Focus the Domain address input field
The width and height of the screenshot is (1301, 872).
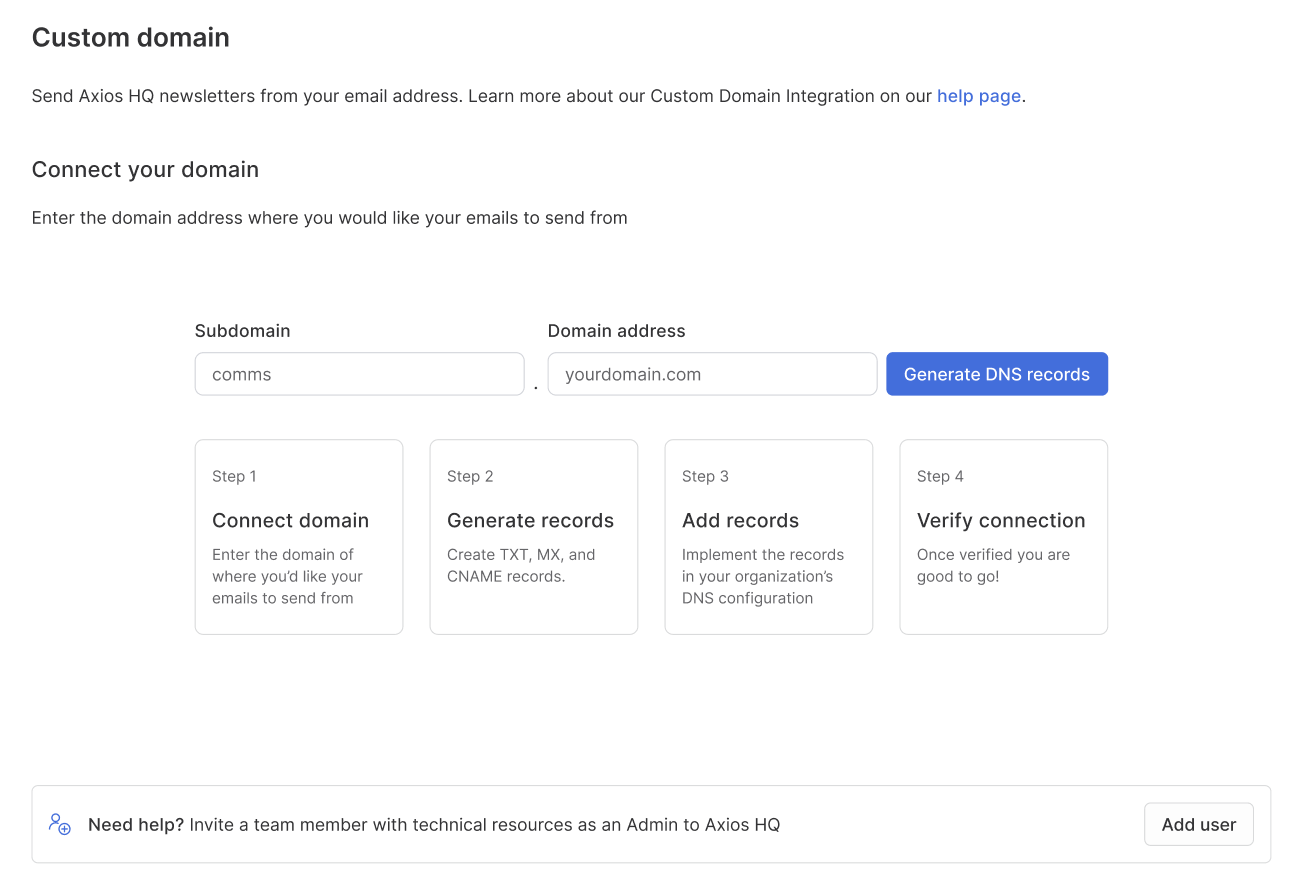pos(712,374)
